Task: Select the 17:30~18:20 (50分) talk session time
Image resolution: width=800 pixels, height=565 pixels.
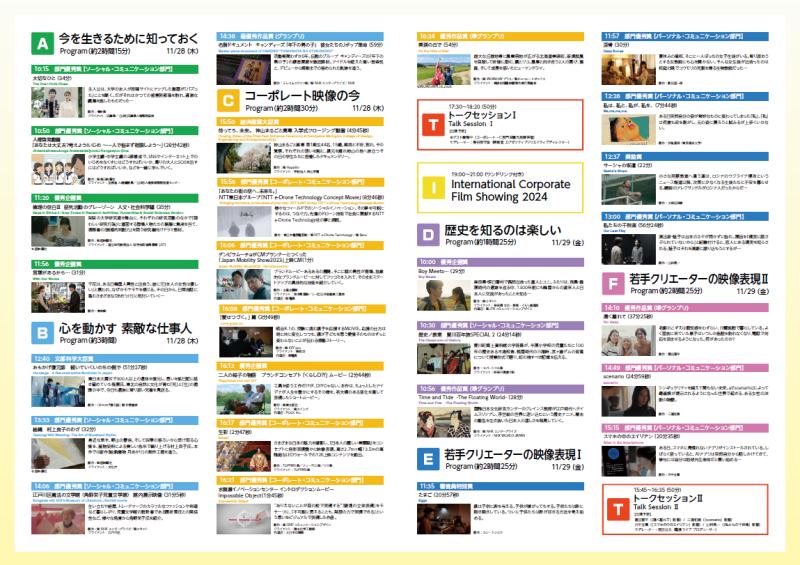Action: click(472, 107)
